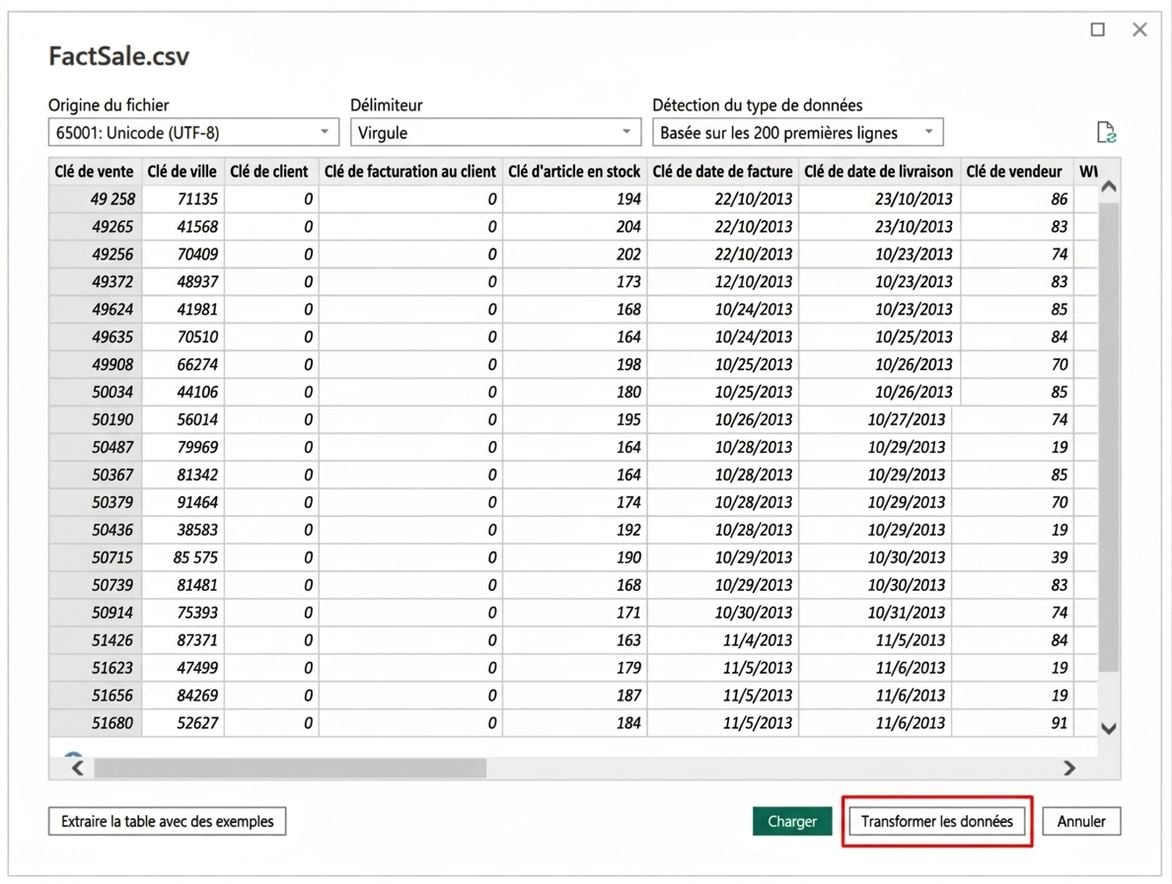This screenshot has width=1172, height=884.
Task: Click the stock item cell 173
Action: coord(575,282)
